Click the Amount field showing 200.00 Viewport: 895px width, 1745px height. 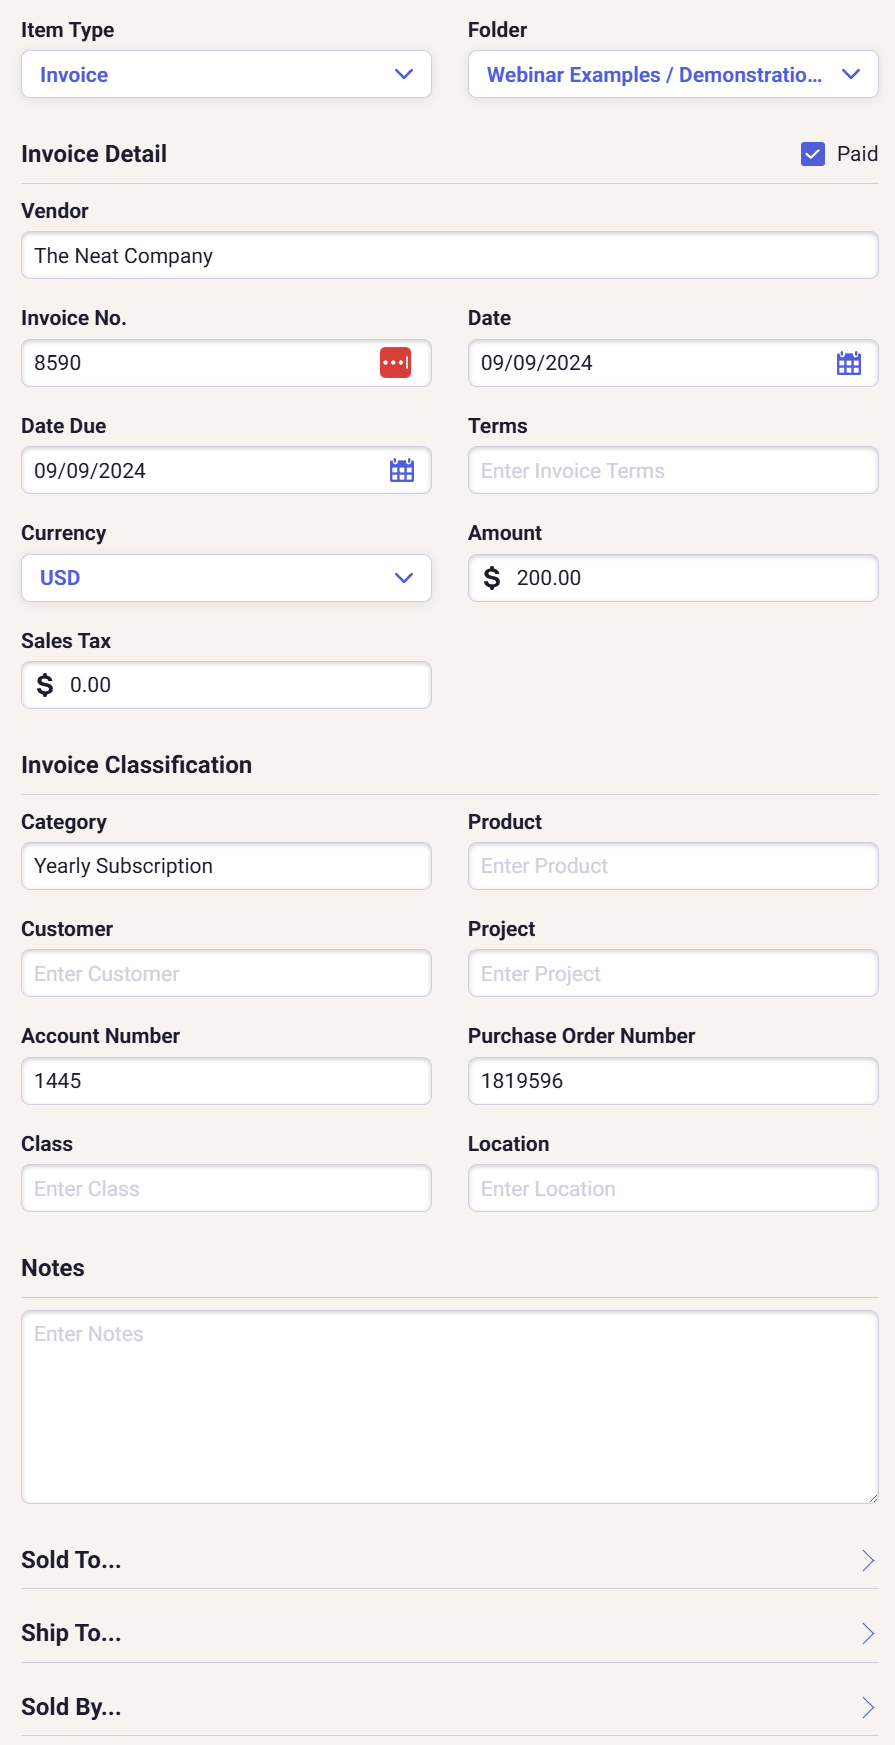pos(690,578)
